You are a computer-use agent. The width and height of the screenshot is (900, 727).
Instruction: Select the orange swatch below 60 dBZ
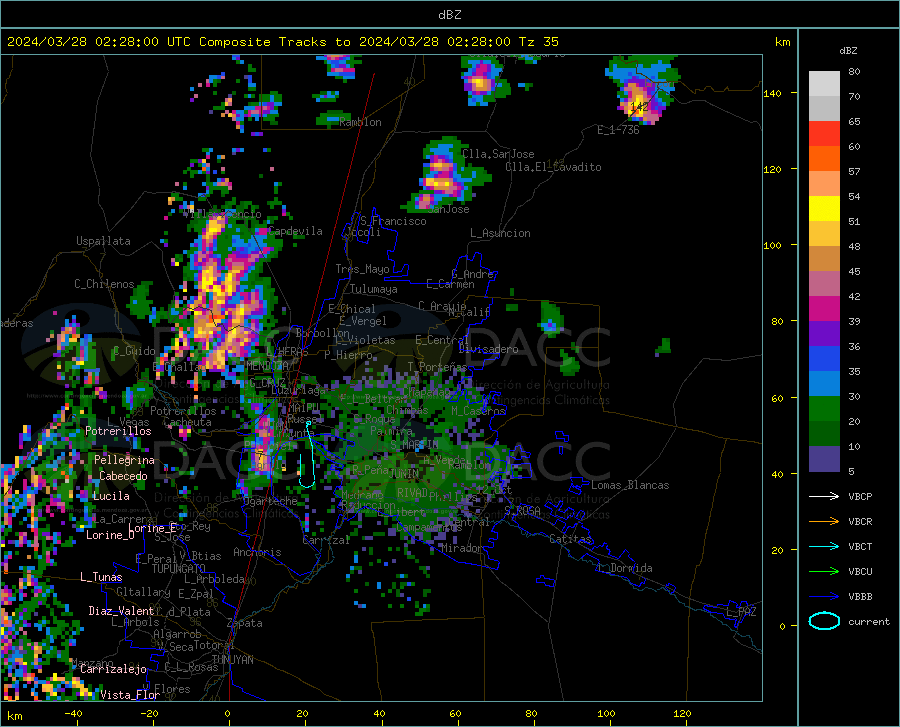pyautogui.click(x=824, y=159)
